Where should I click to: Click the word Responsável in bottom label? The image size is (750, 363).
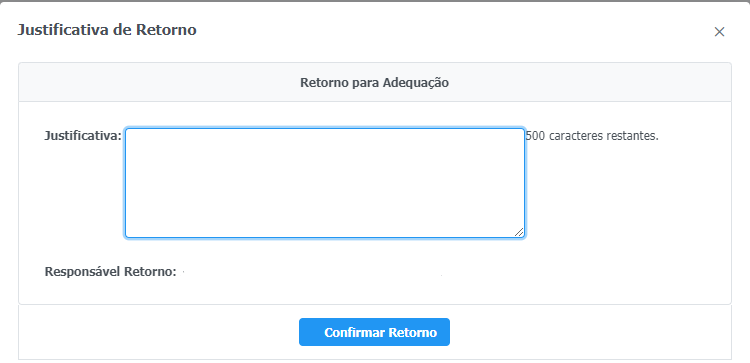coord(83,272)
